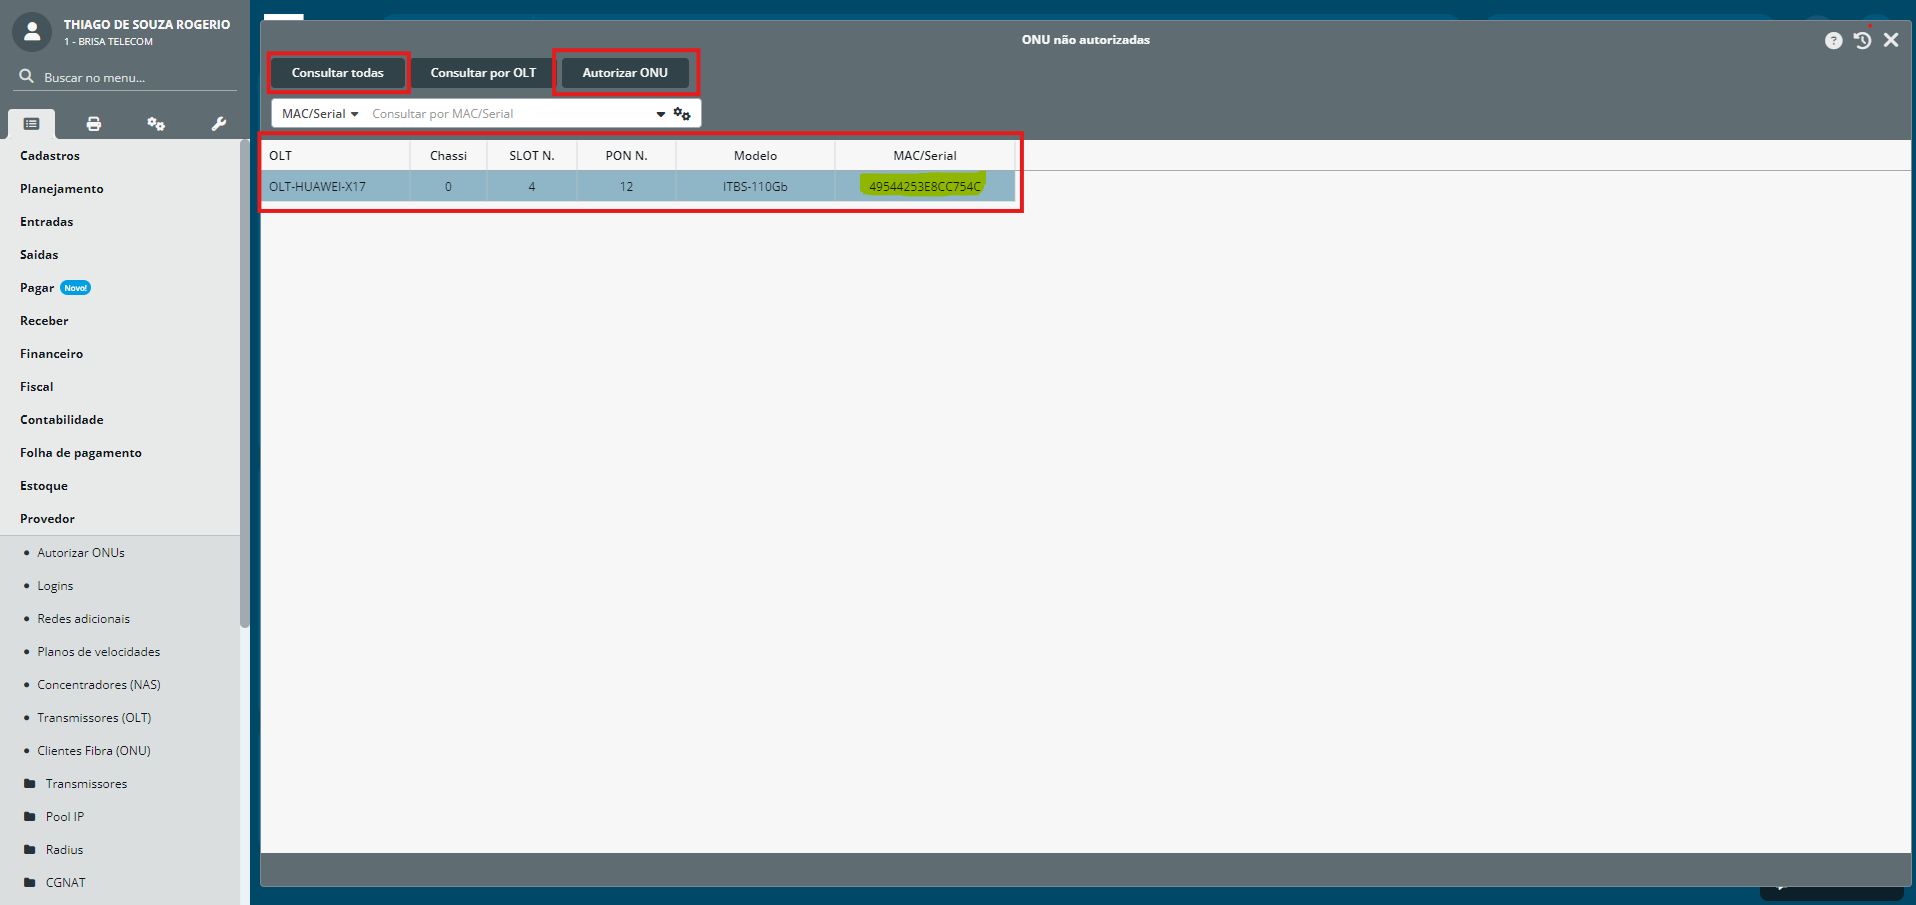Open the Transmissores folder
Image resolution: width=1916 pixels, height=905 pixels.
[x=86, y=784]
